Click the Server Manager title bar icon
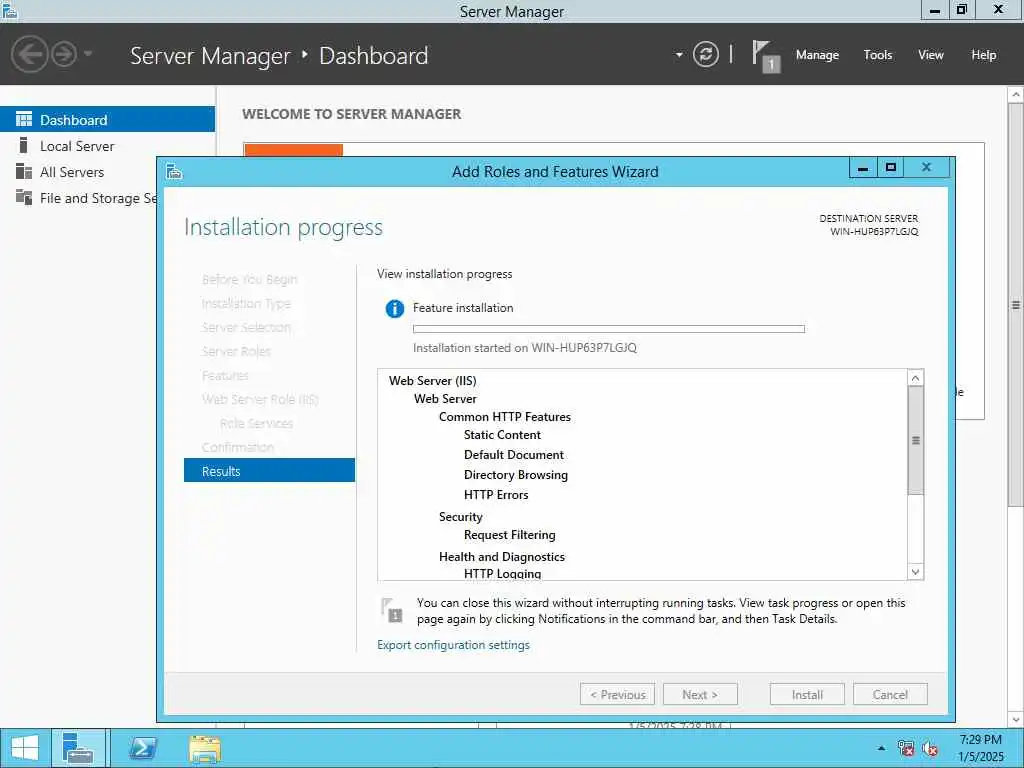Screen dimensions: 1024x768 point(9,10)
